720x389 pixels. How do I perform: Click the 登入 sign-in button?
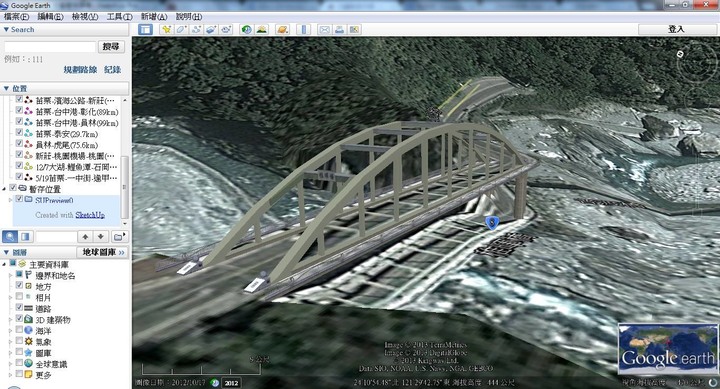tap(676, 29)
